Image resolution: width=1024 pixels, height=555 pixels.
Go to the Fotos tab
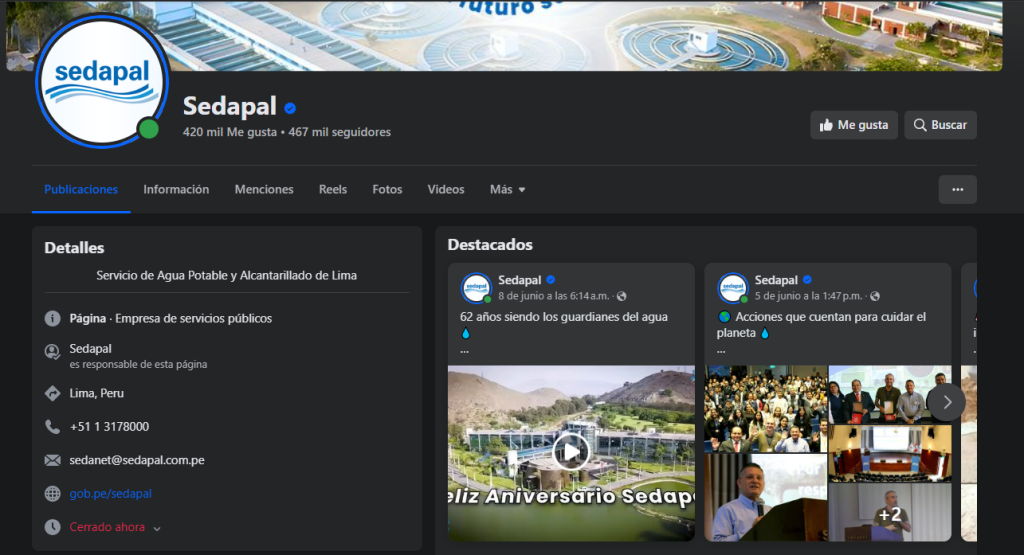point(387,189)
